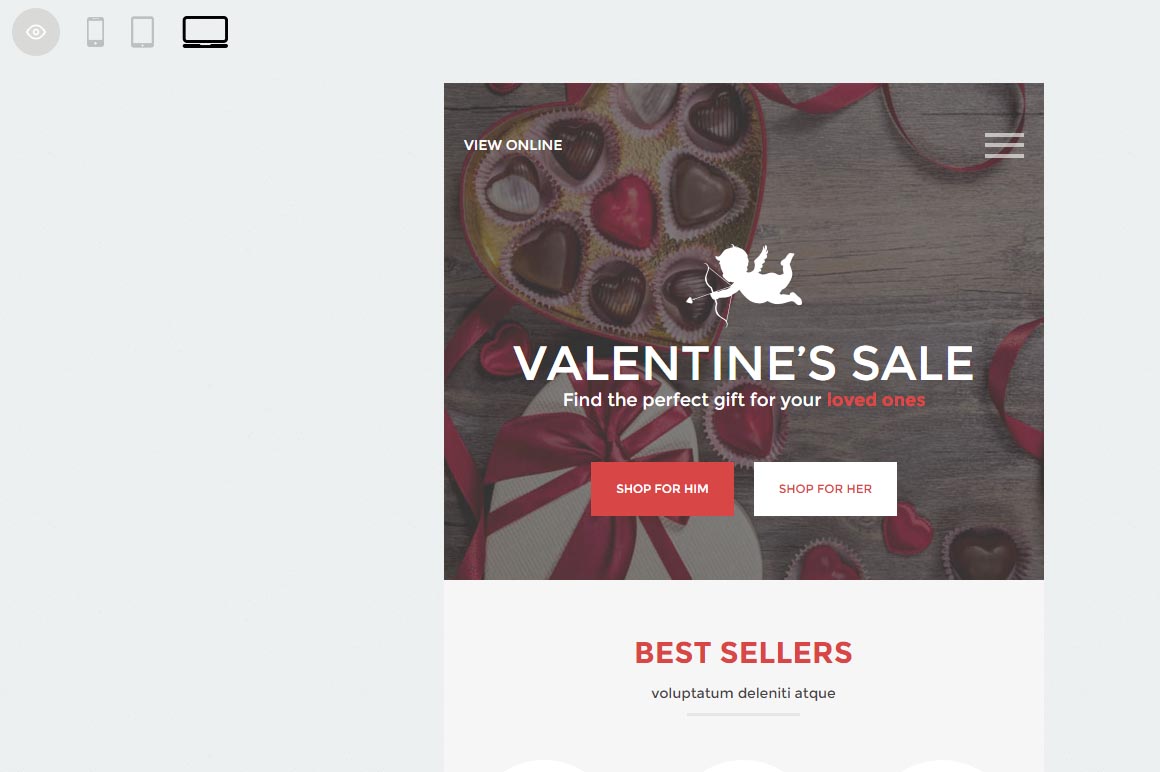Switch to tablet preview mode

143,32
